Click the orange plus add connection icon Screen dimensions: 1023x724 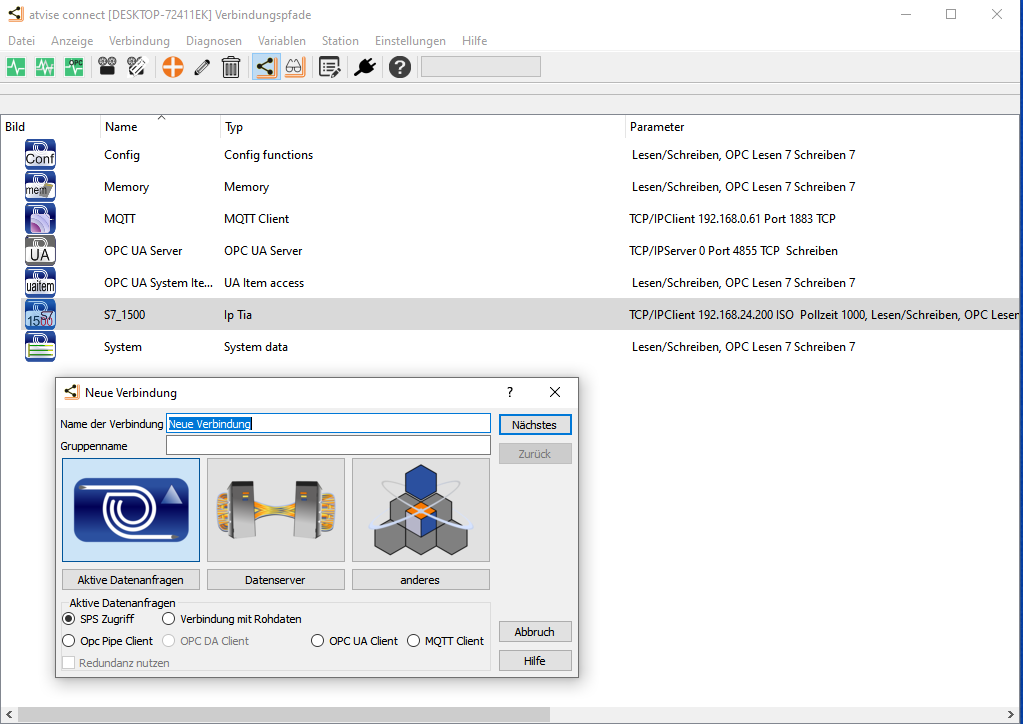click(x=173, y=67)
